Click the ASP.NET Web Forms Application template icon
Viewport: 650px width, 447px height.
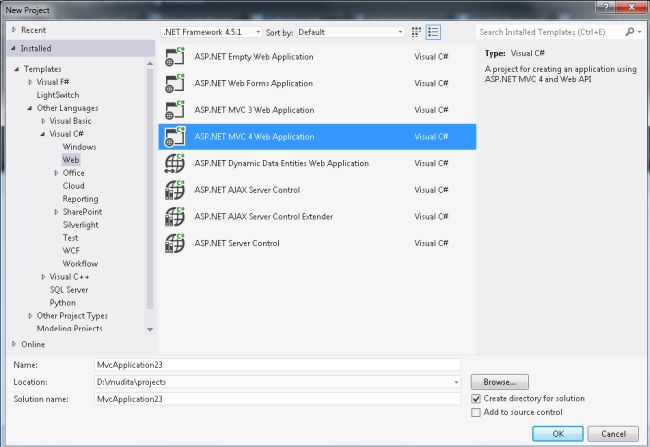pyautogui.click(x=175, y=83)
